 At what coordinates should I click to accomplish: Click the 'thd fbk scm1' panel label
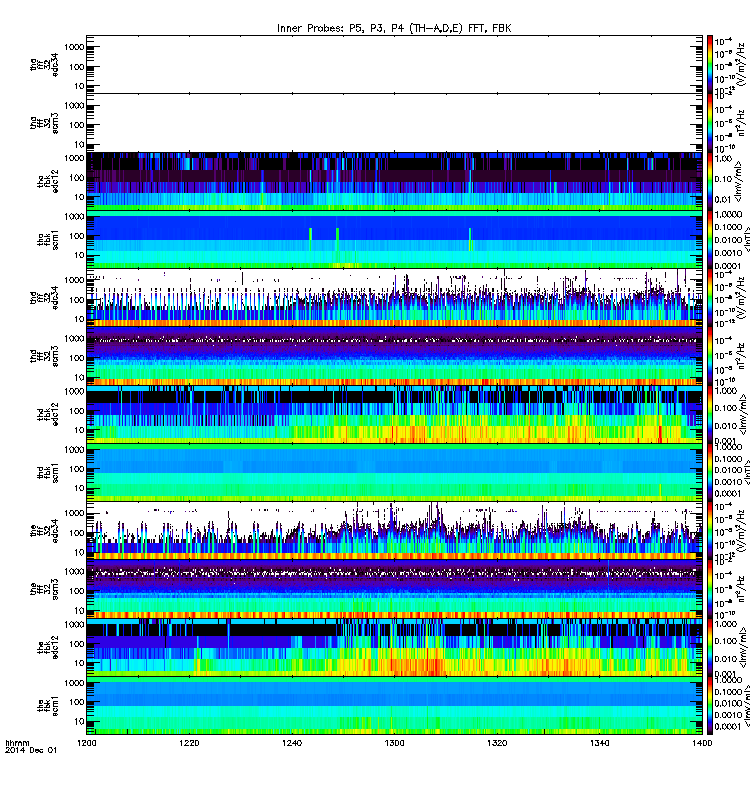48,473
